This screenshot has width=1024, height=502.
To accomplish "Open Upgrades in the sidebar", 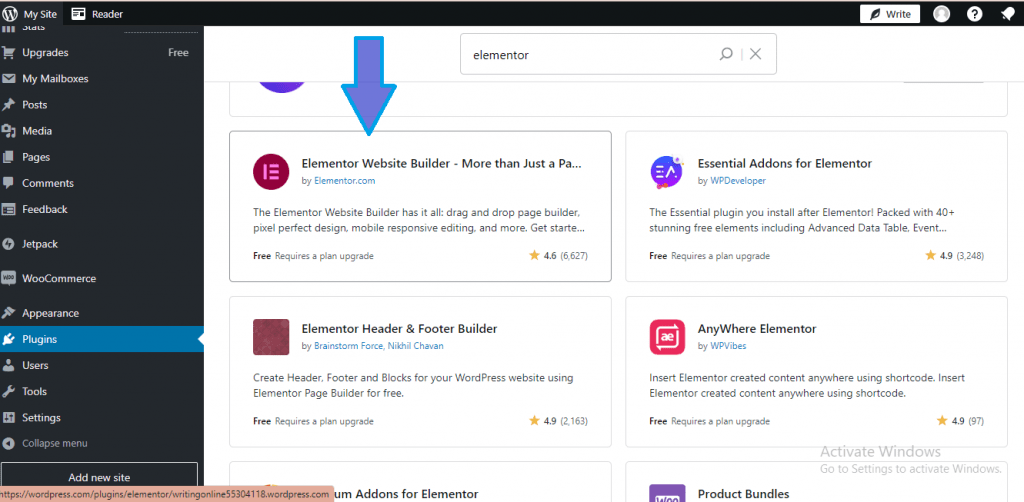I will point(102,53).
